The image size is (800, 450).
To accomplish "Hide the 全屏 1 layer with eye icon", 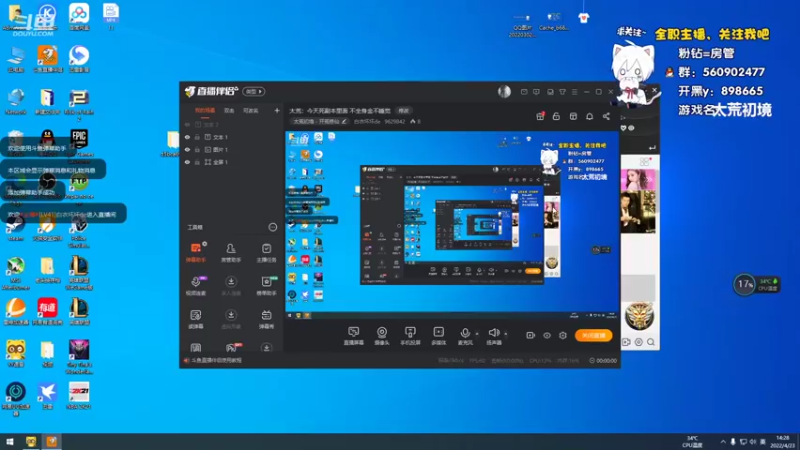I will tap(187, 162).
